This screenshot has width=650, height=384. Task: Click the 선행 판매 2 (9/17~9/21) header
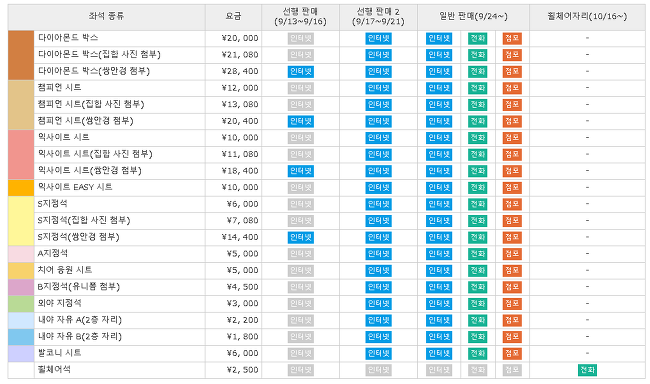pos(378,16)
